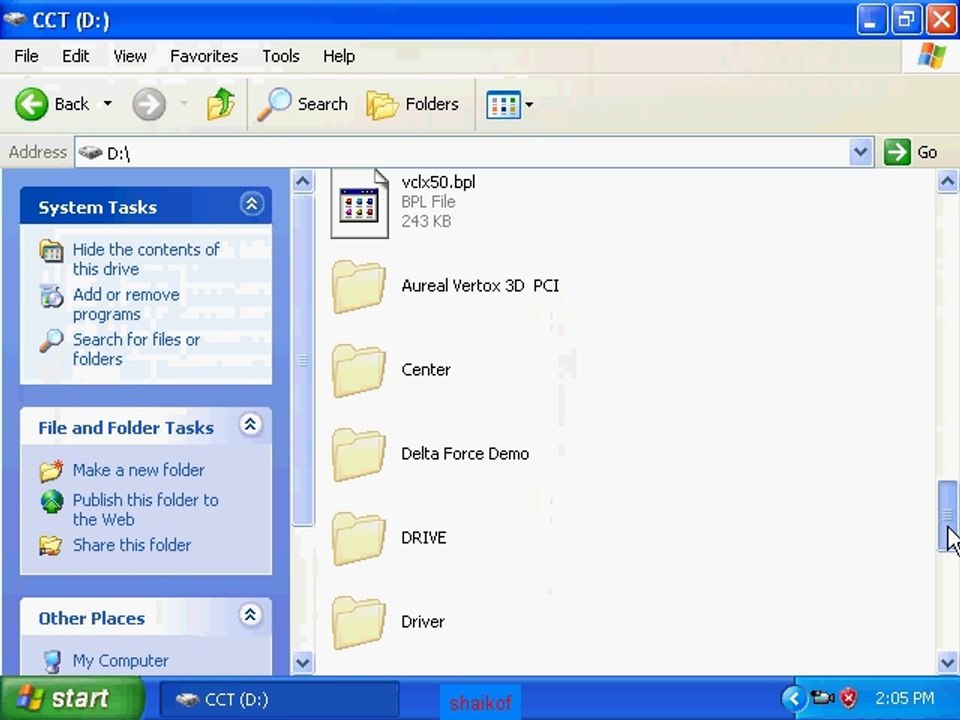Click Publish this folder to the Web
960x720 pixels.
[x=145, y=509]
